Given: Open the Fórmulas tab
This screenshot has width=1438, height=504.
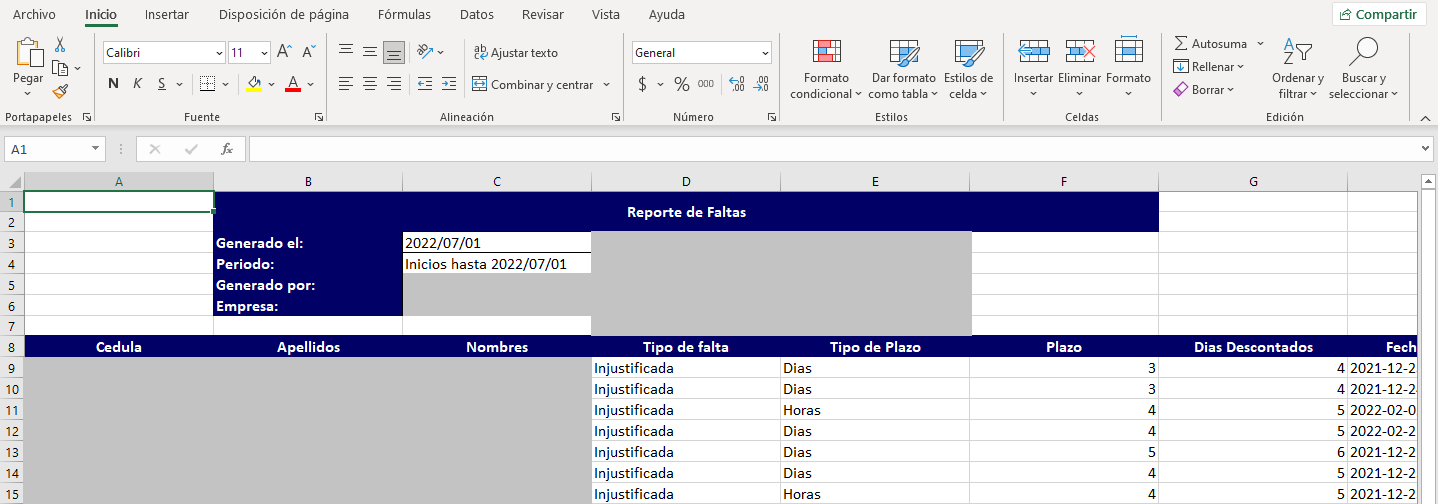Looking at the screenshot, I should 405,15.
